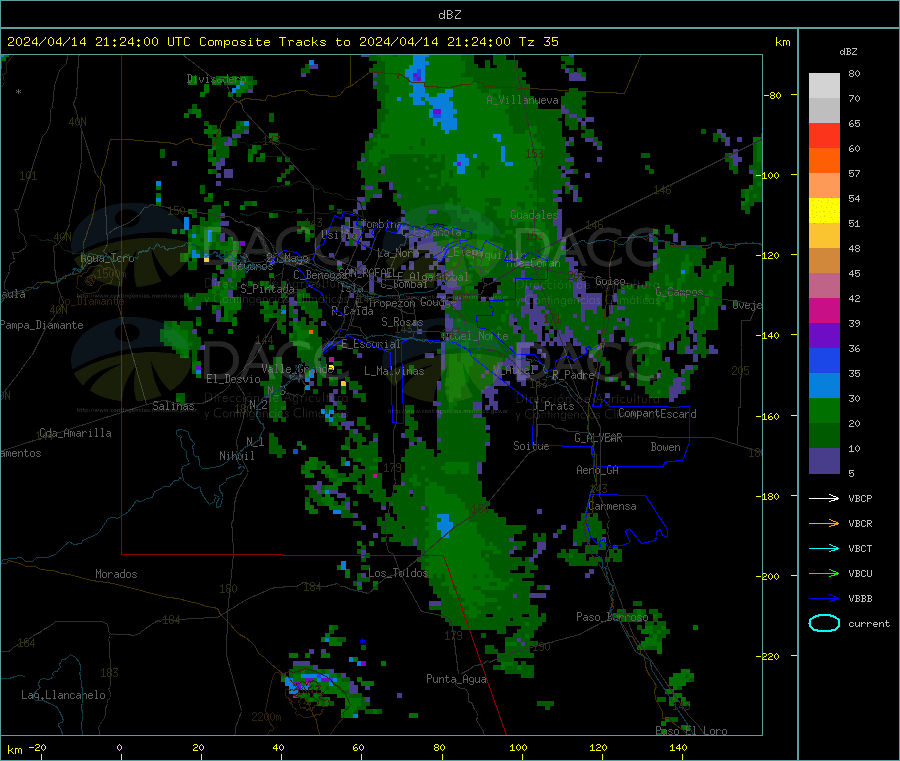Viewport: 900px width, 761px height.
Task: Pick the bottom purple-gray swatch above 5
Action: 824,461
